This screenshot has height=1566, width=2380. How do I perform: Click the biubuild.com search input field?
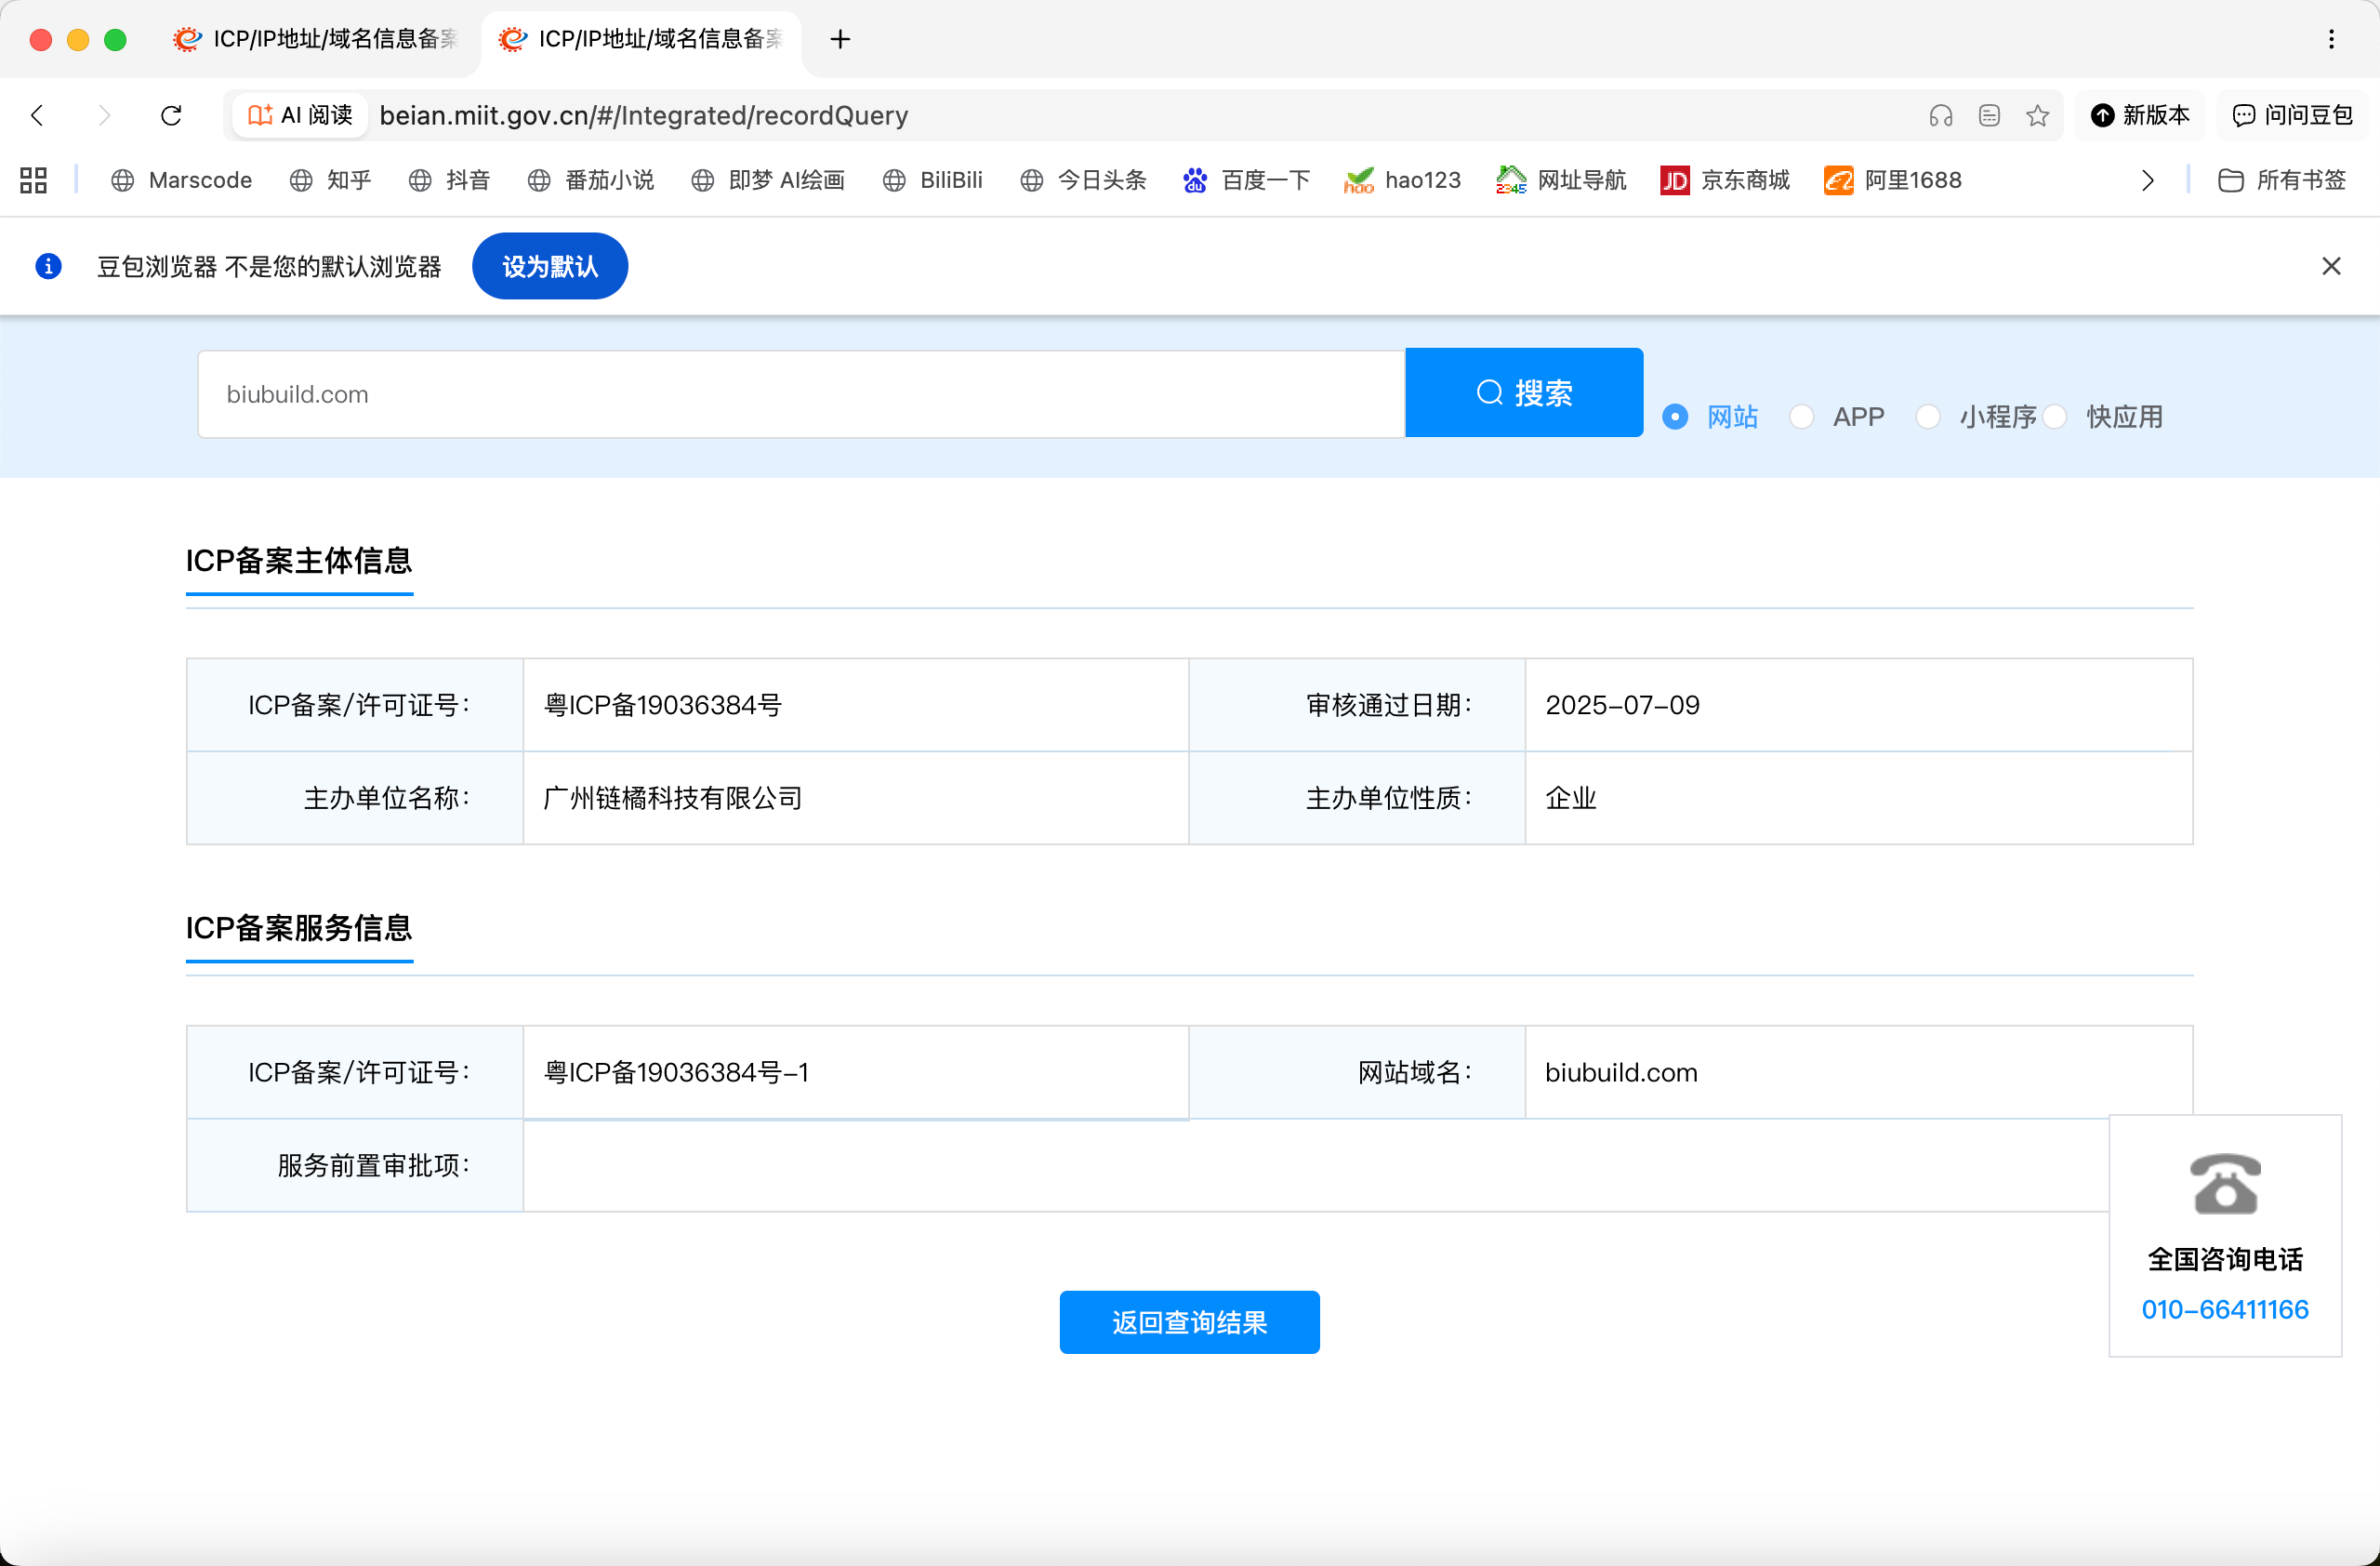pyautogui.click(x=800, y=393)
